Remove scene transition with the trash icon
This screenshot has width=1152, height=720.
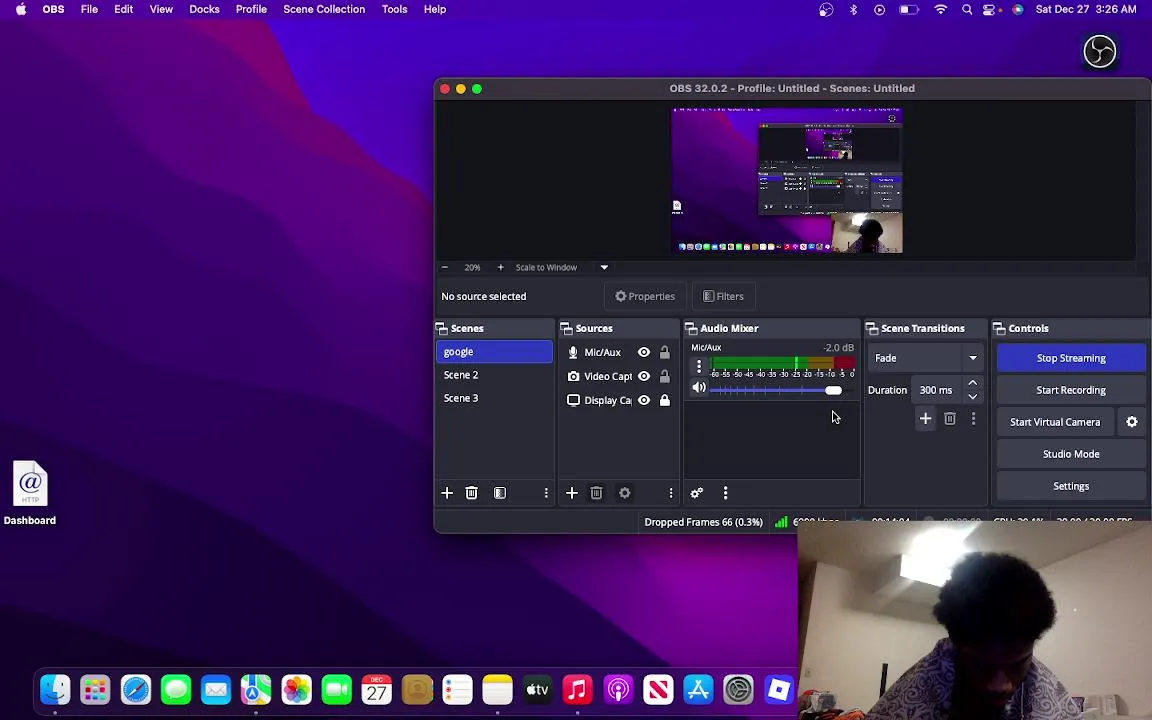950,419
